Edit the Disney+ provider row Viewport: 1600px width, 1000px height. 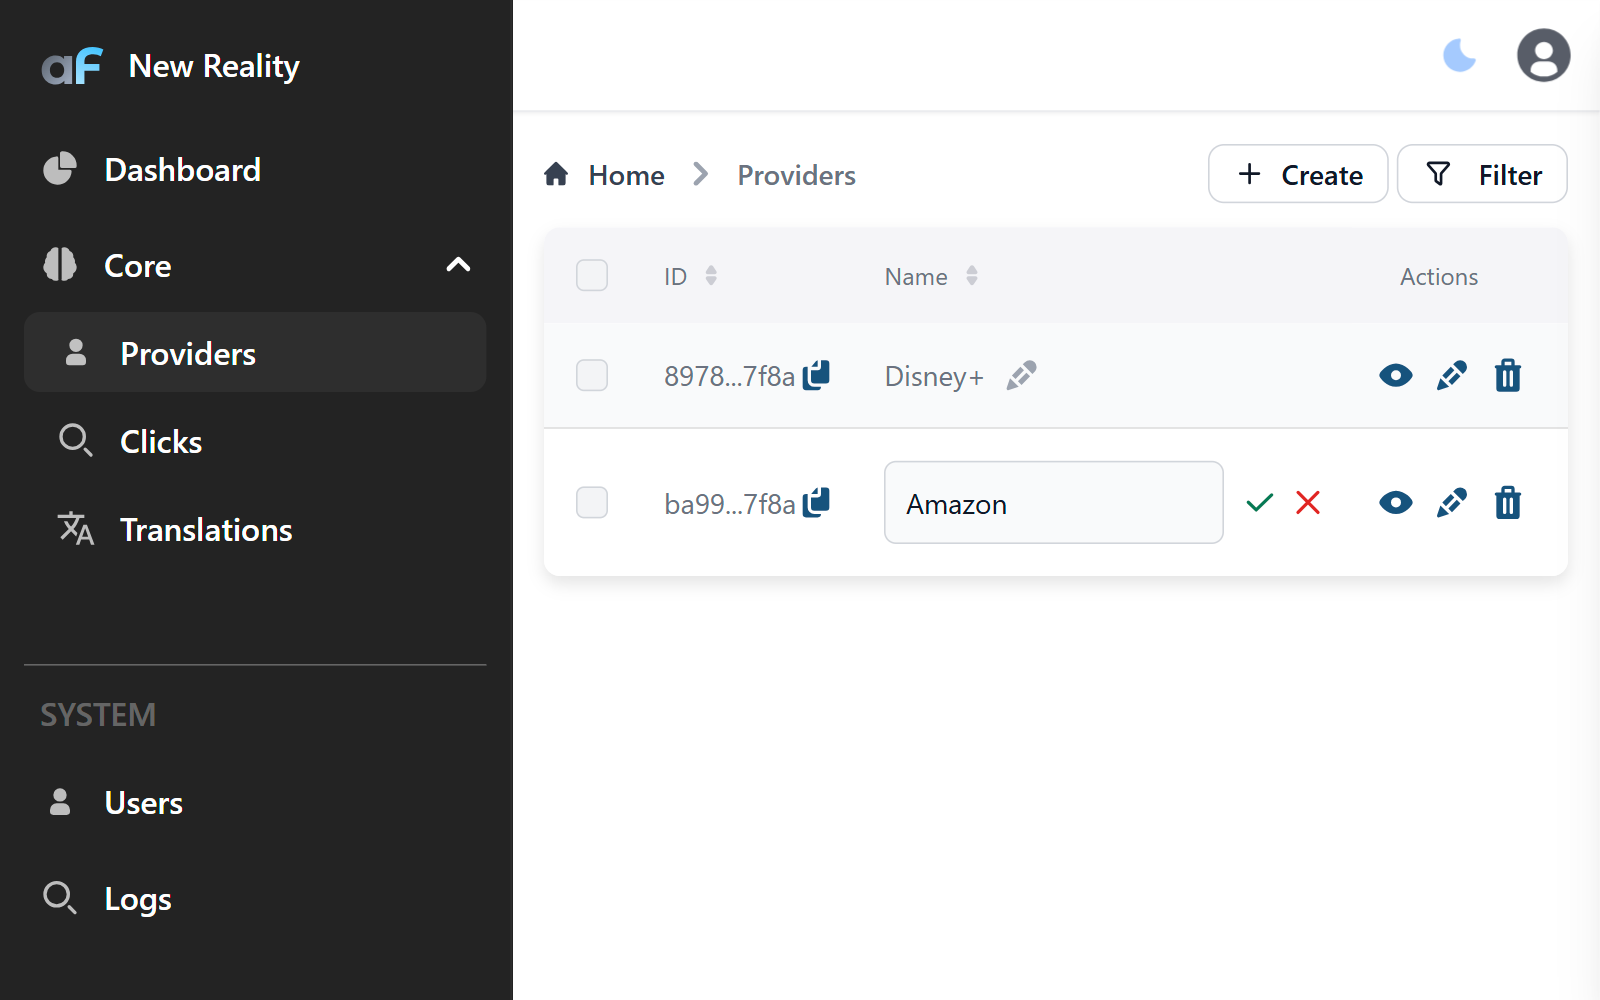pos(1452,376)
